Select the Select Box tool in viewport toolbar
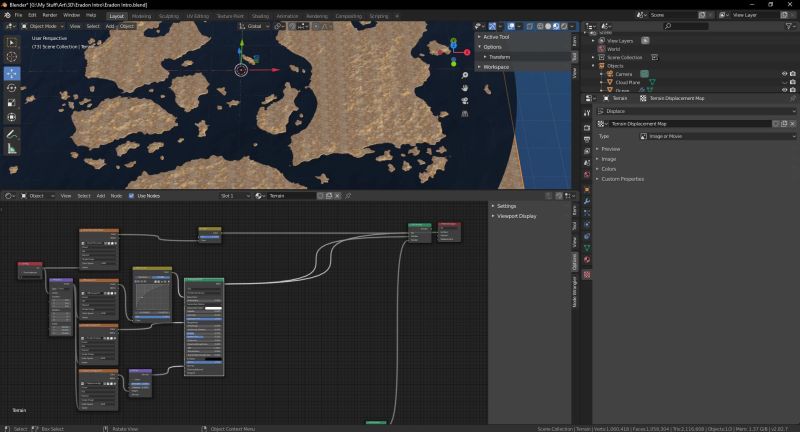Viewport: 800px width, 432px height. [12, 43]
